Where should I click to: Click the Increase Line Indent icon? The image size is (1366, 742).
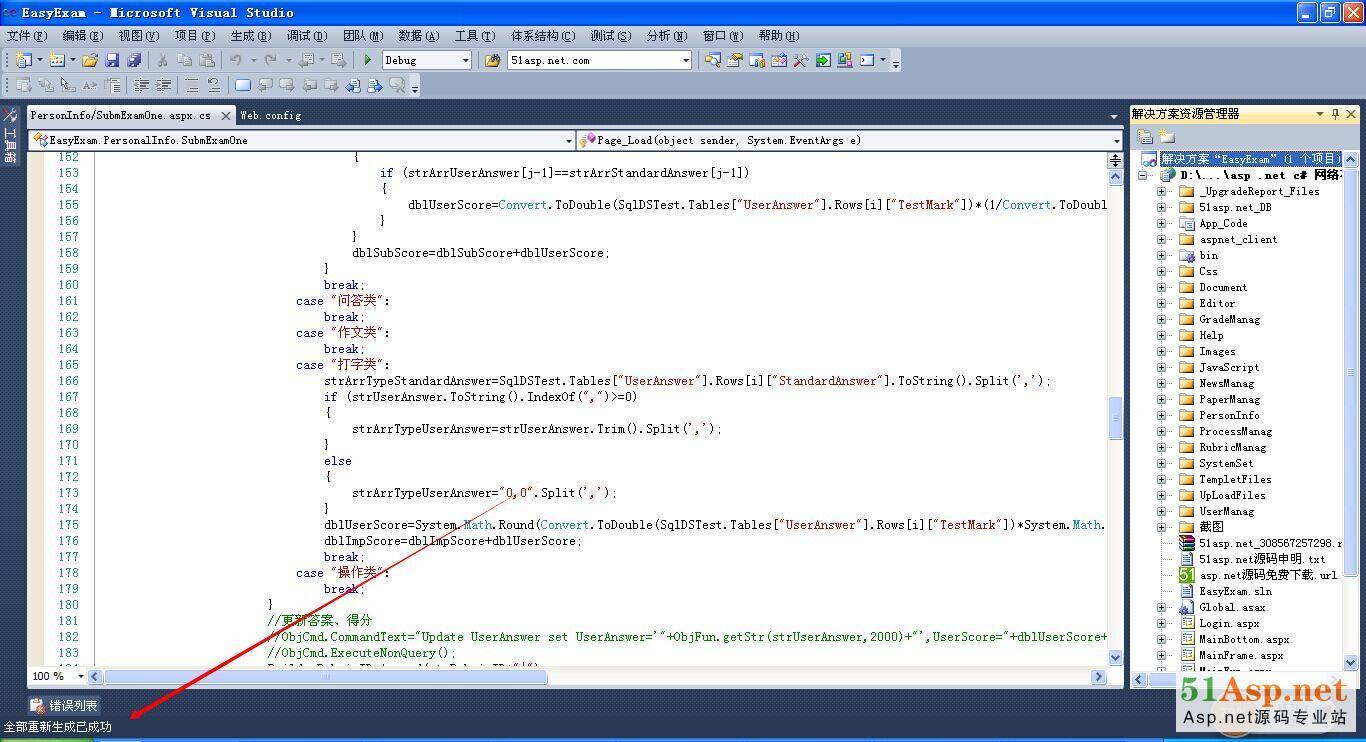coord(164,86)
